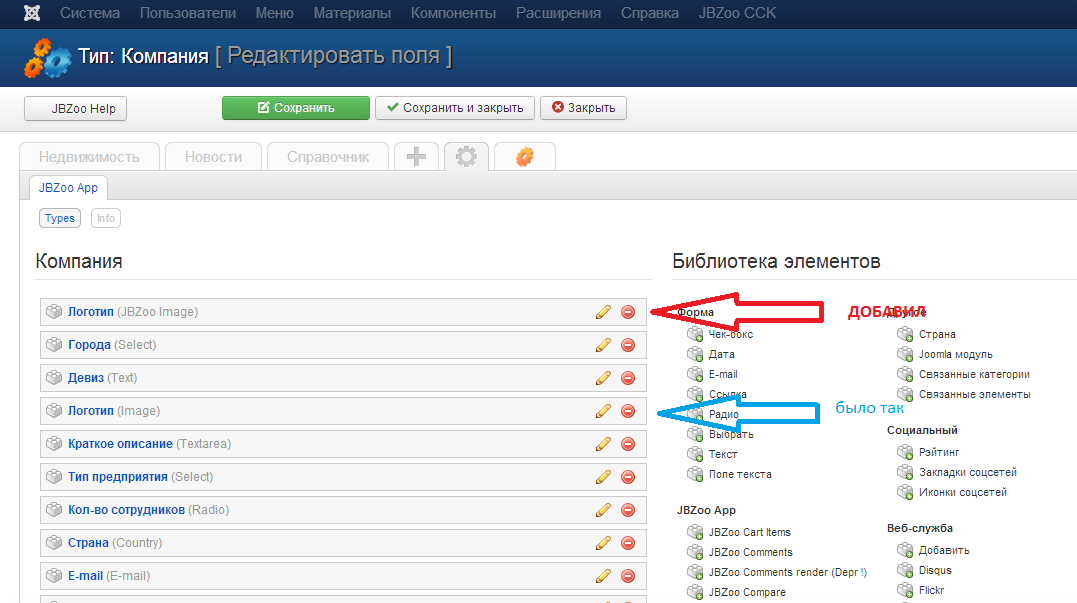
Task: Remove the Страна (Country) field
Action: (x=628, y=543)
